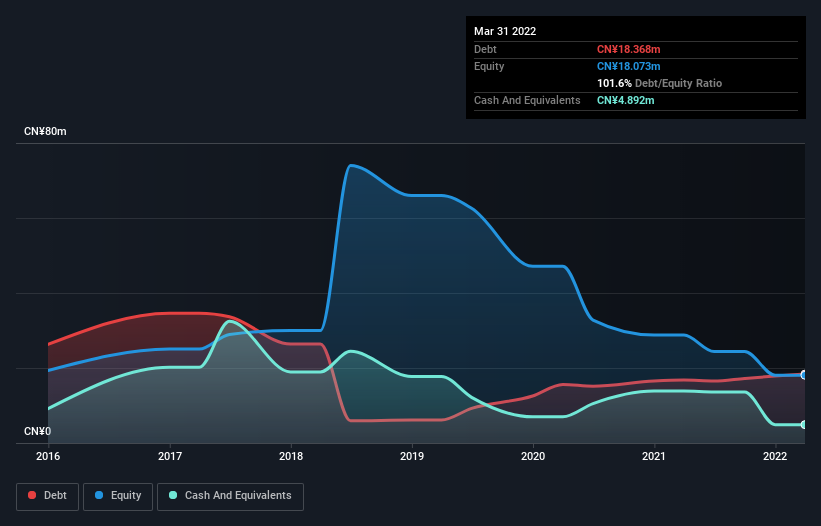Click the 2021 x-axis label
This screenshot has height=526, width=821.
(x=654, y=456)
